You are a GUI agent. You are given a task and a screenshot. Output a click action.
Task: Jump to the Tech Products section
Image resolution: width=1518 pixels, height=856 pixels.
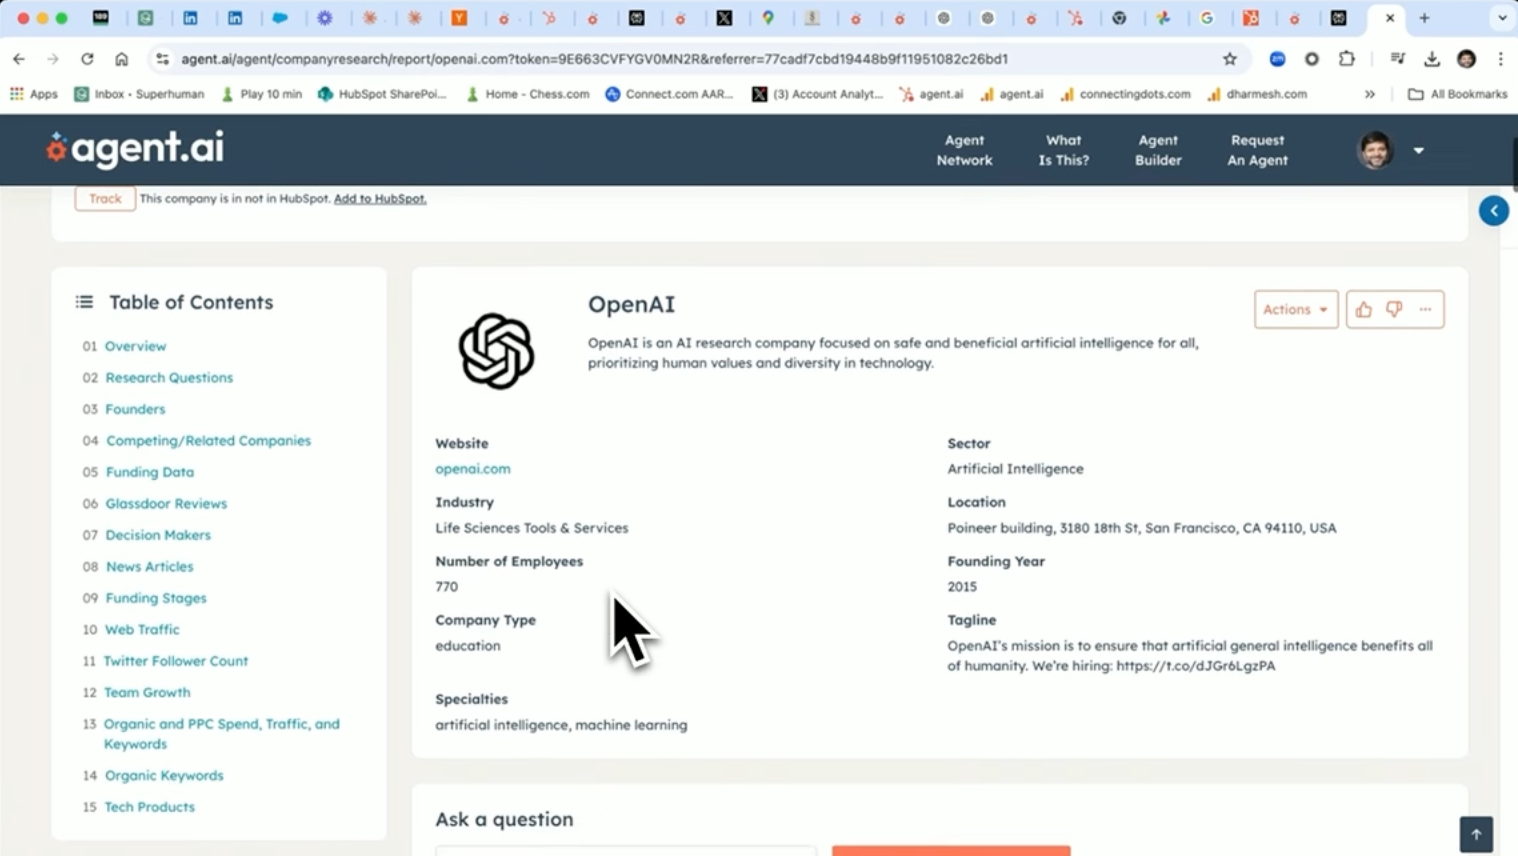point(149,807)
